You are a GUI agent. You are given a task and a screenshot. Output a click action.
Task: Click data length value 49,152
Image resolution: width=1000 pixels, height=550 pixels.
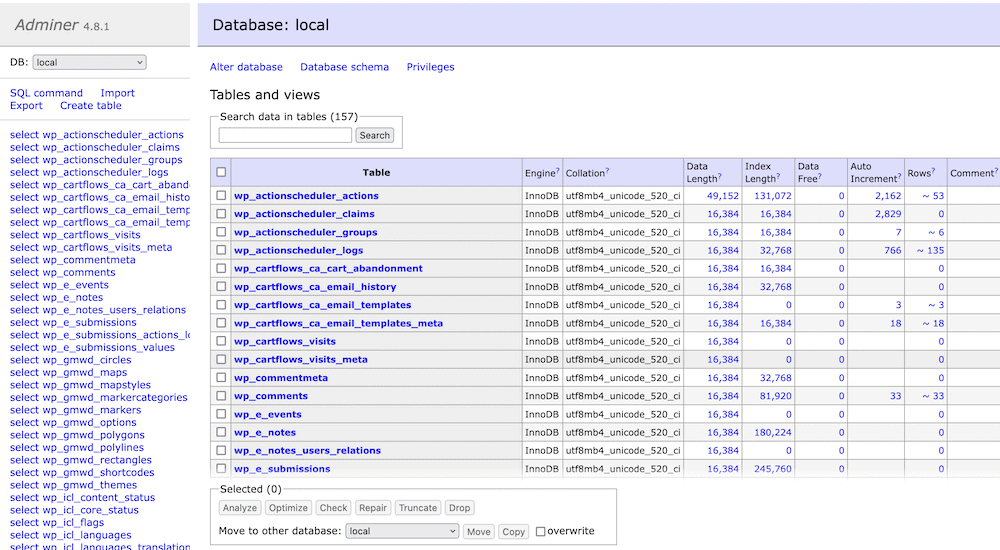[x=723, y=196]
